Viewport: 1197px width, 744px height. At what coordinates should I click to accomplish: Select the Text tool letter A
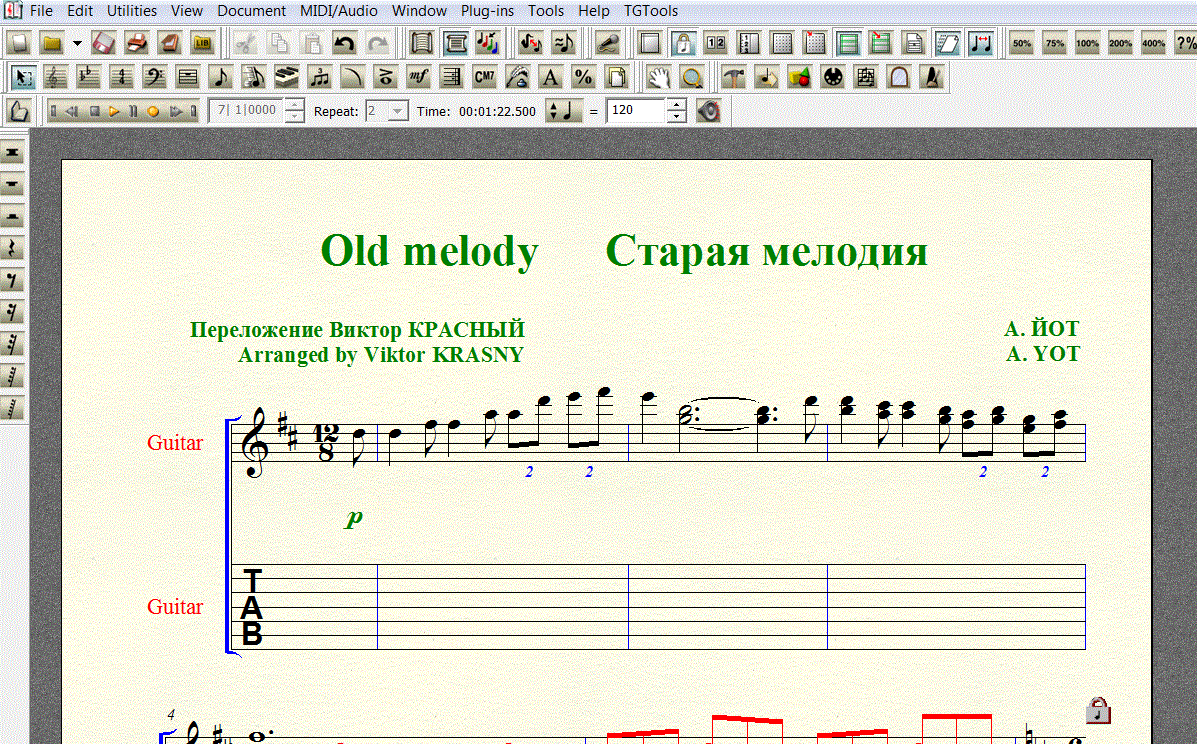tap(550, 77)
